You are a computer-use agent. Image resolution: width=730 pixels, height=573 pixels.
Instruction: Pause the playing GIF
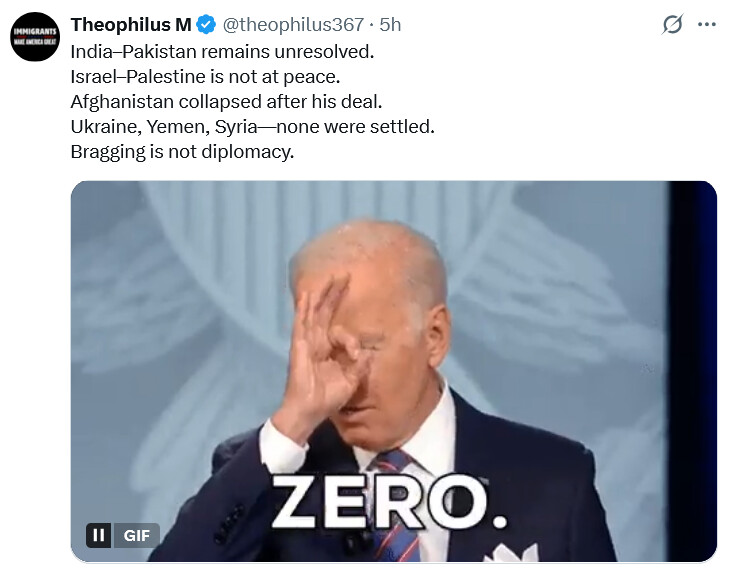tap(98, 535)
